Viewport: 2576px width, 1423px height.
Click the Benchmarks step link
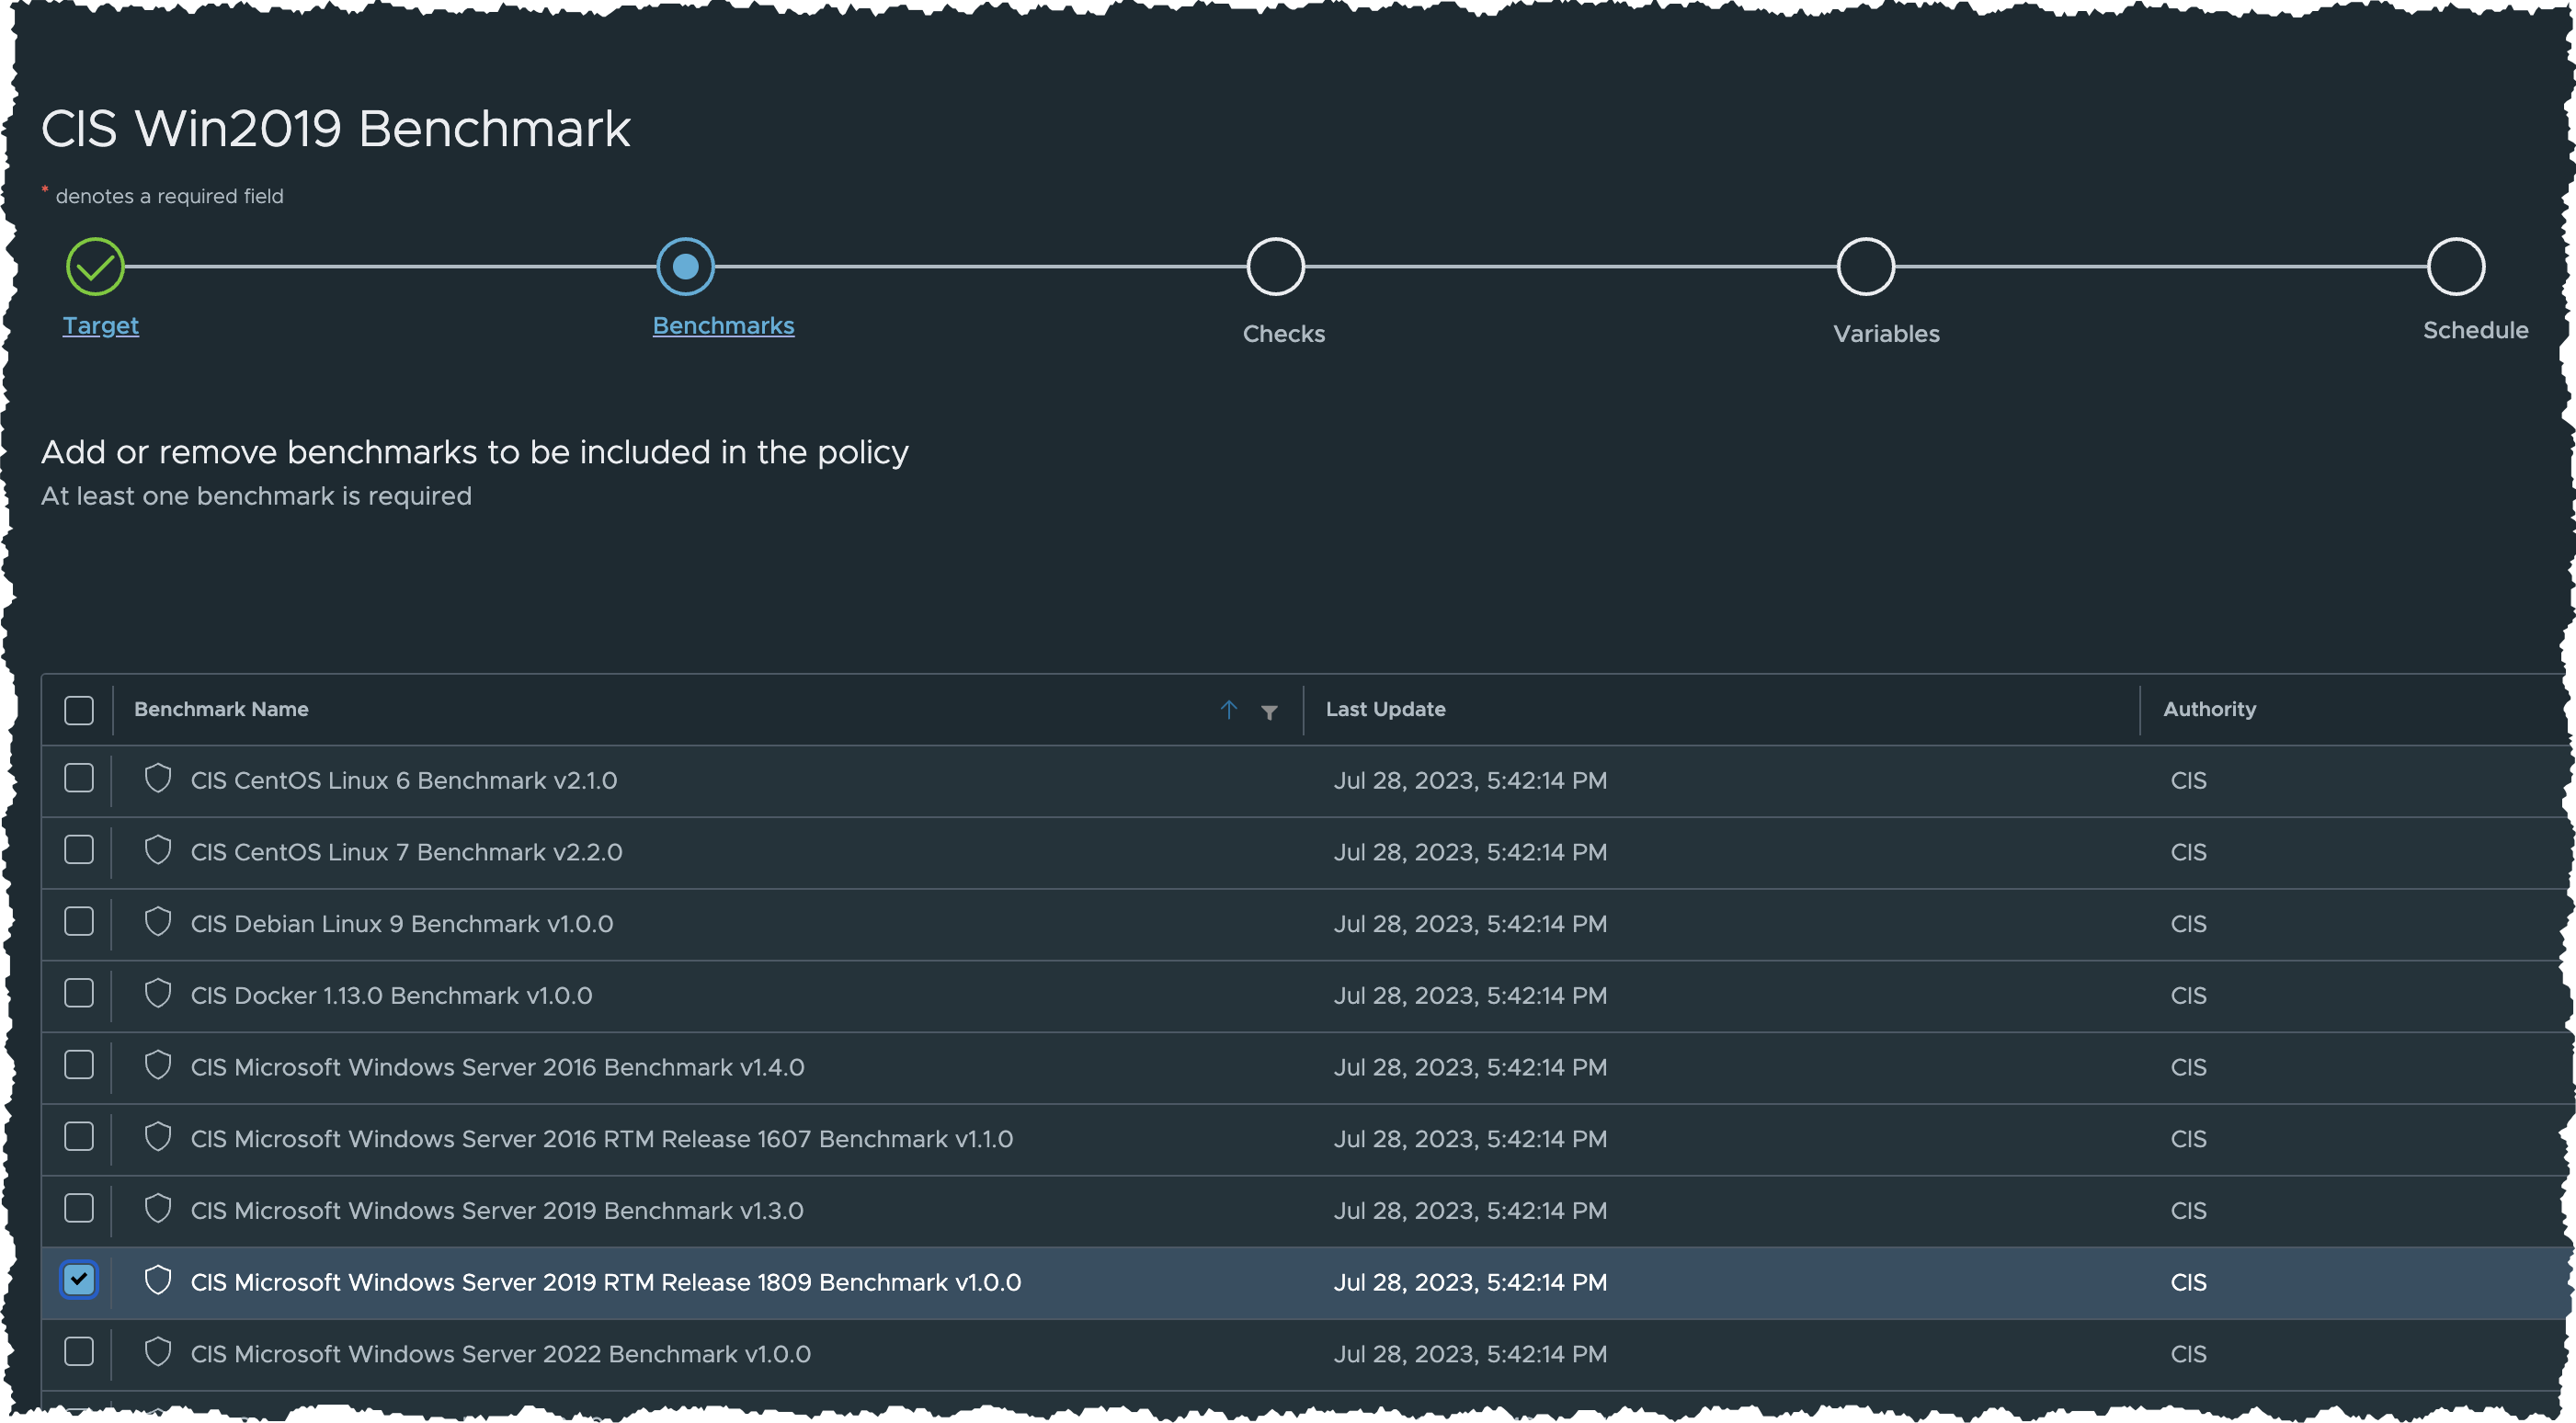click(723, 326)
